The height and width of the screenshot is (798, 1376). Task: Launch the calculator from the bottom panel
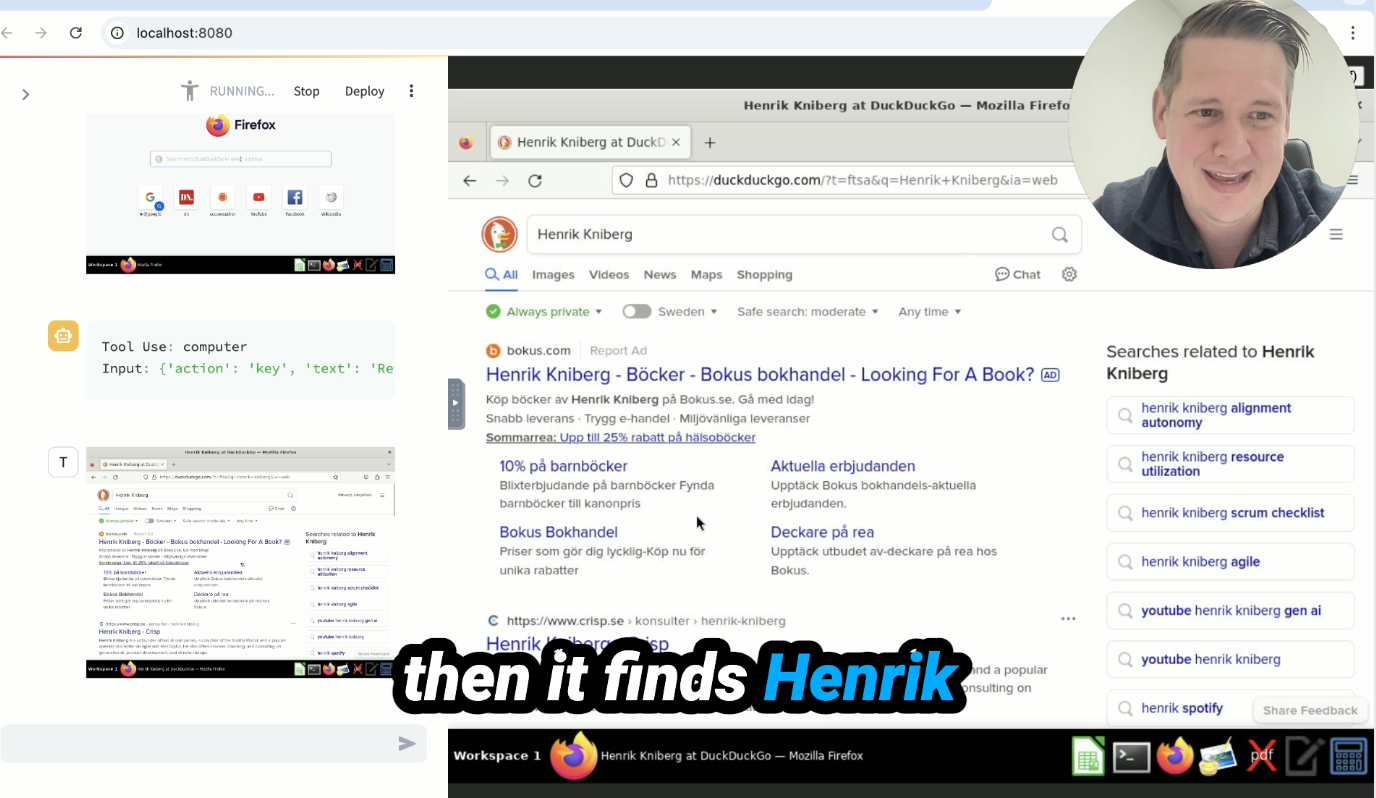[x=1348, y=756]
